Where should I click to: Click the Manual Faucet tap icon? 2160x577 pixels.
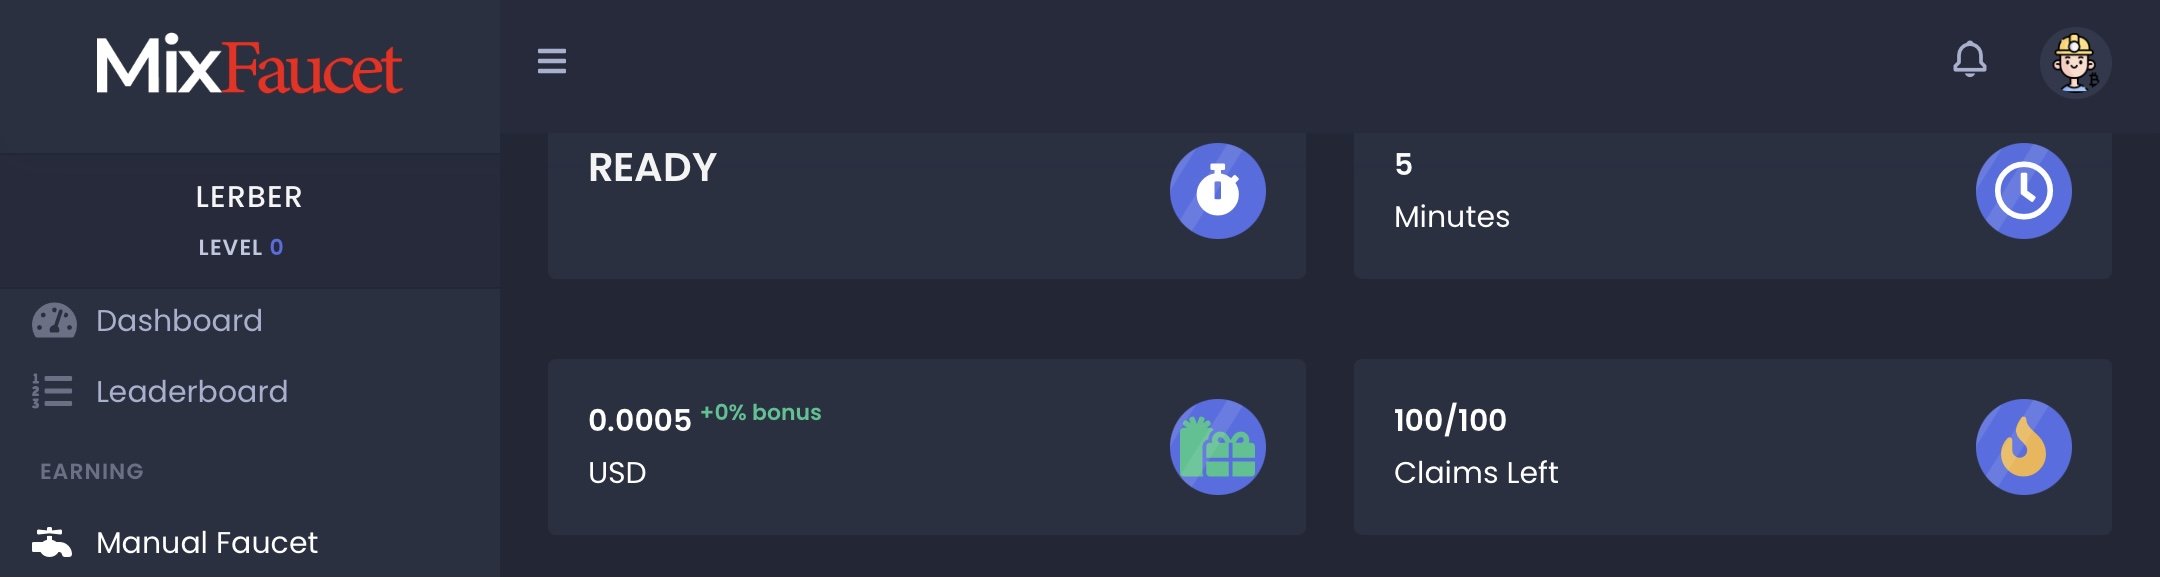[52, 542]
